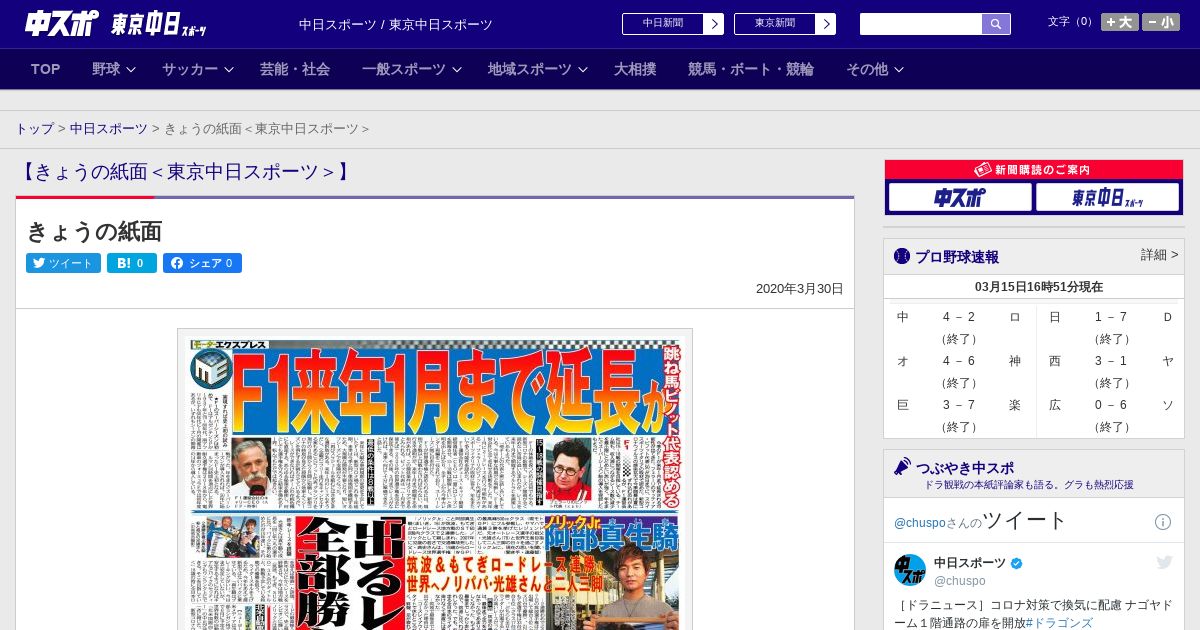
Task: Share via Twitter ツイート button
Action: pyautogui.click(x=63, y=263)
